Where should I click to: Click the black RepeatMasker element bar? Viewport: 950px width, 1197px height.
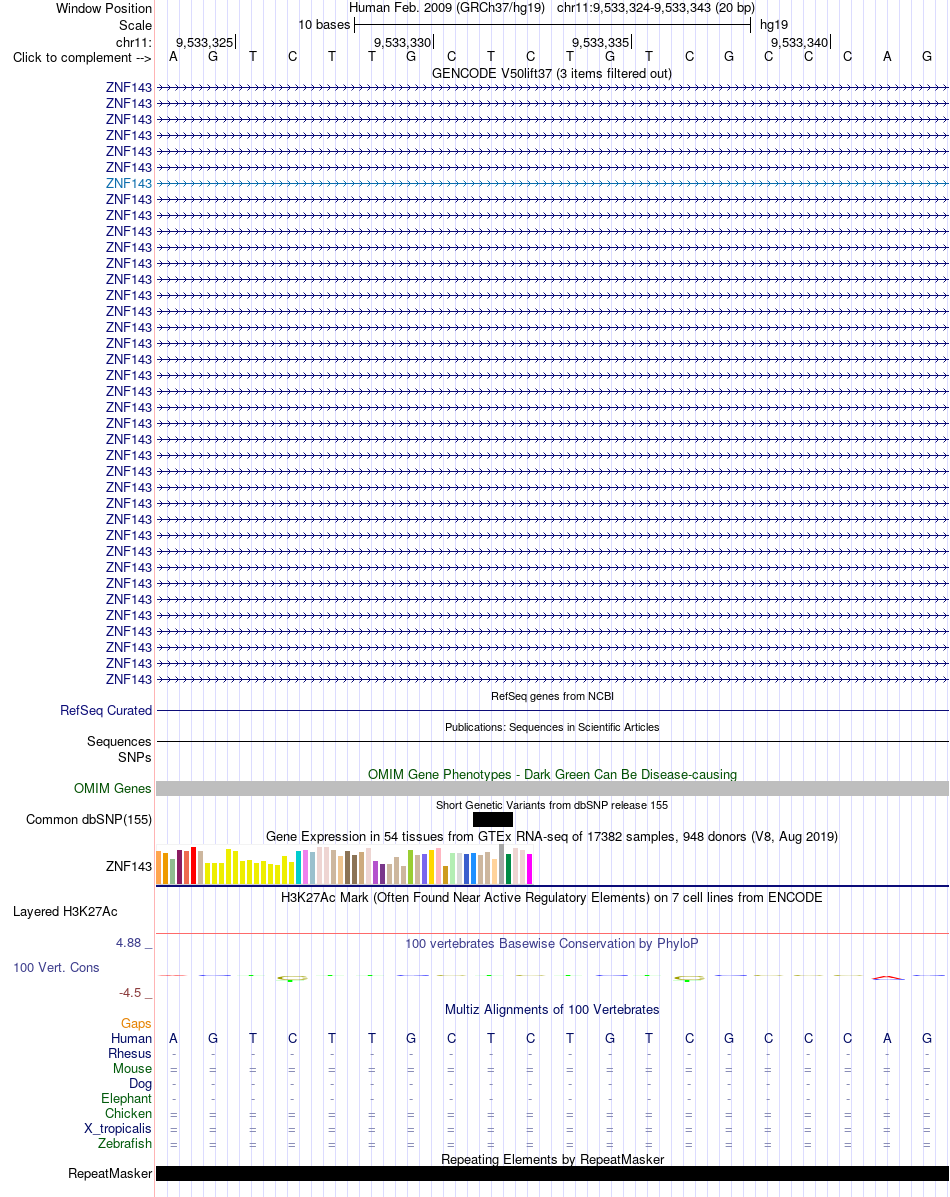pos(552,1173)
